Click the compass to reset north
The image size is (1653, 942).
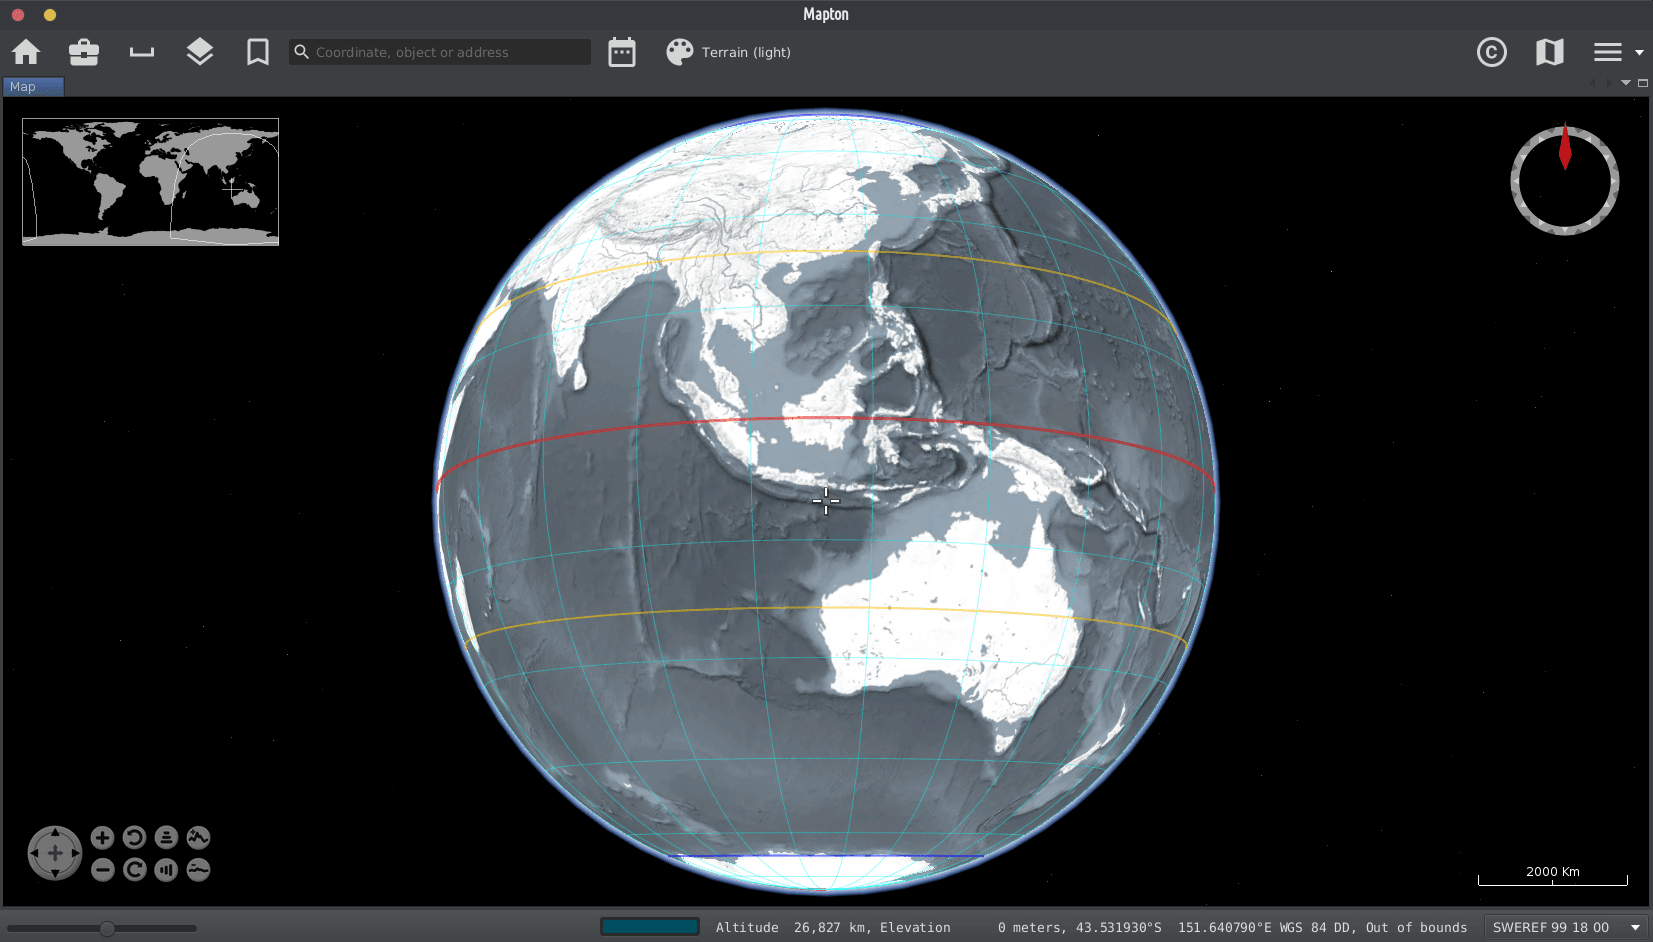1564,181
